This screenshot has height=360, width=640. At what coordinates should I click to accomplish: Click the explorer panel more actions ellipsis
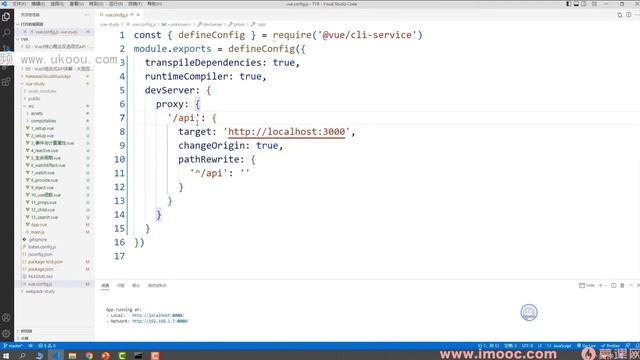pyautogui.click(x=87, y=15)
